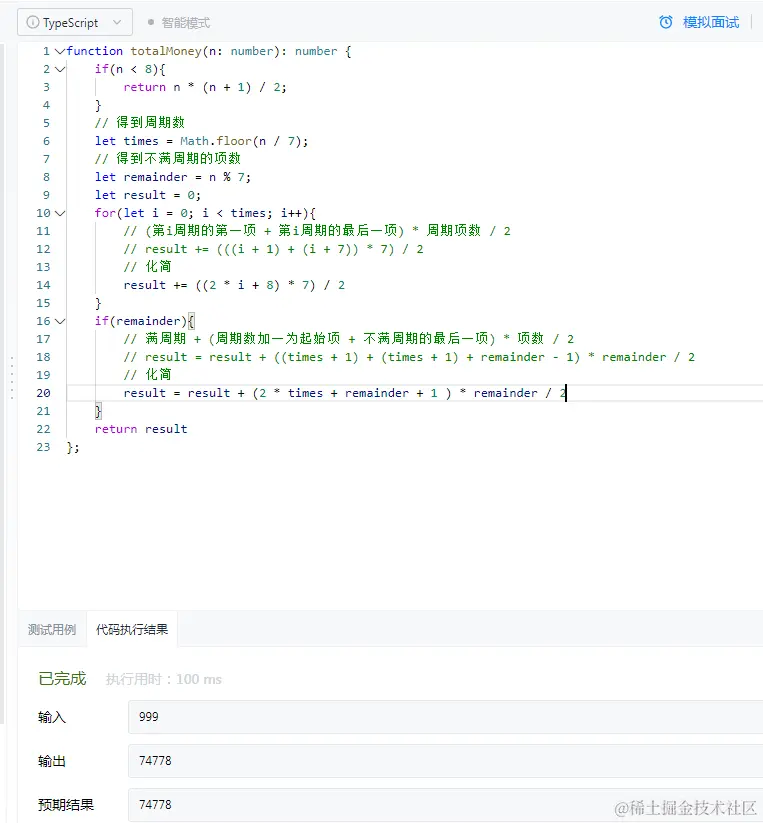This screenshot has width=763, height=823.
Task: Click line number 20 in the gutter
Action: (44, 393)
